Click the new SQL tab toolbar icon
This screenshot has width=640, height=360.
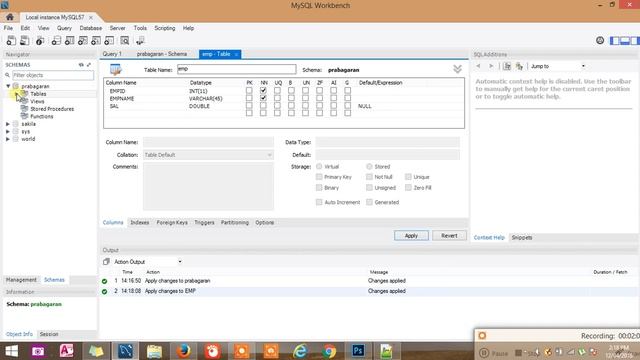point(11,40)
